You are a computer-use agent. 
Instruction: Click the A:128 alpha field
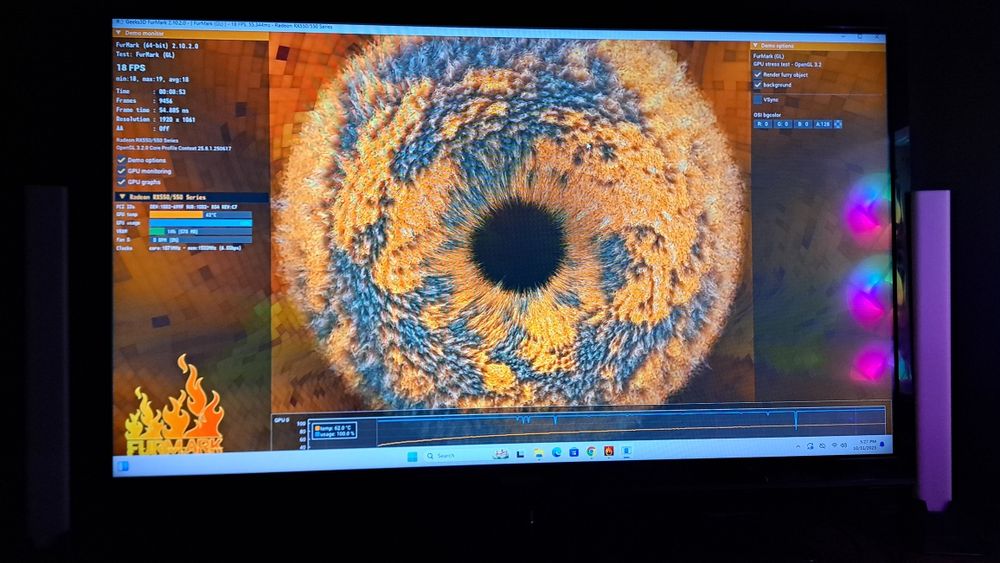click(x=823, y=124)
